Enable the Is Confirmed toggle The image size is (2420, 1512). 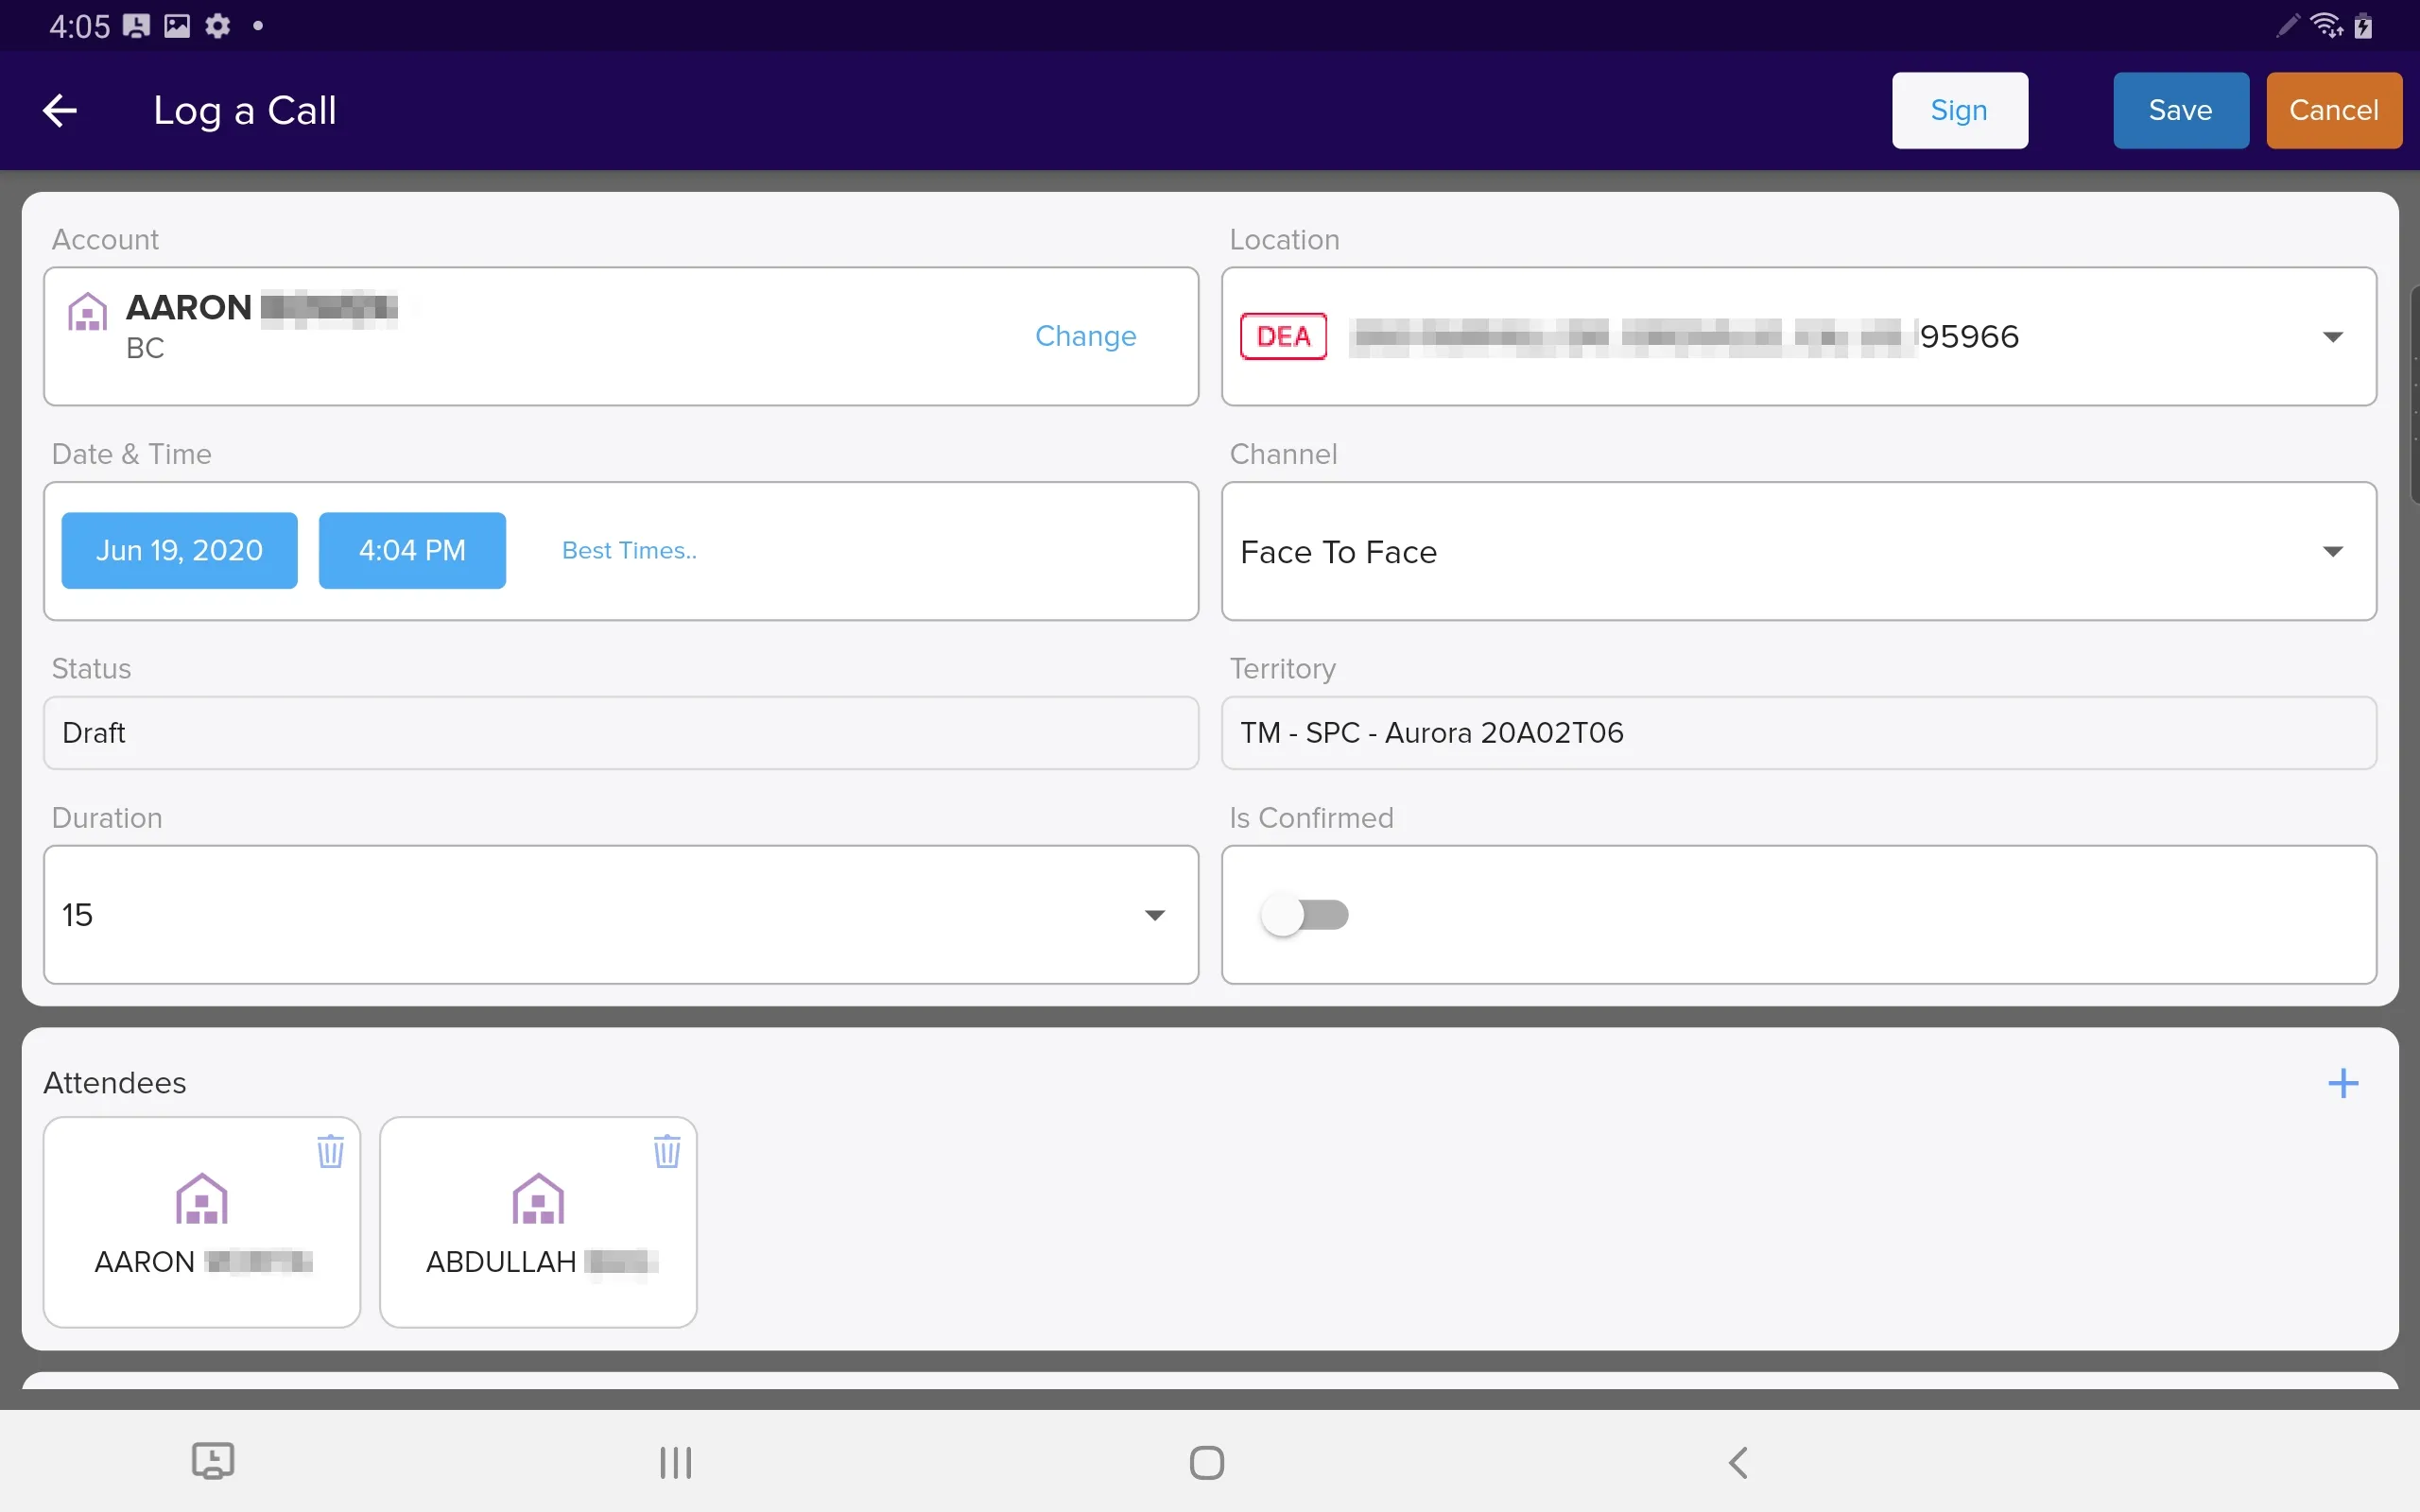pos(1305,911)
